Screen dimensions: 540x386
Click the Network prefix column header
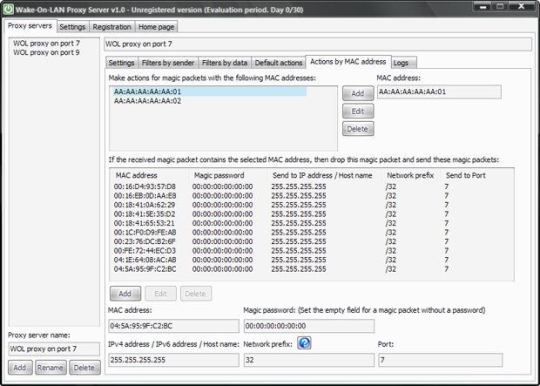click(410, 175)
